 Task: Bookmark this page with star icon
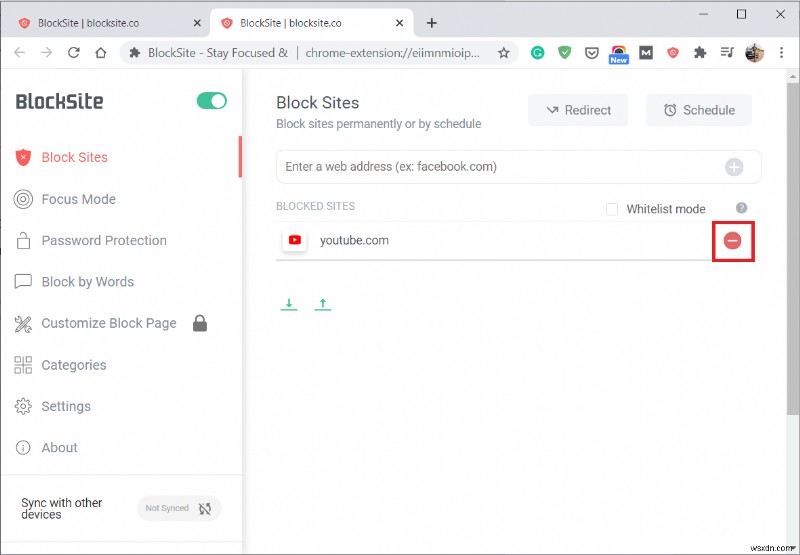tap(504, 53)
